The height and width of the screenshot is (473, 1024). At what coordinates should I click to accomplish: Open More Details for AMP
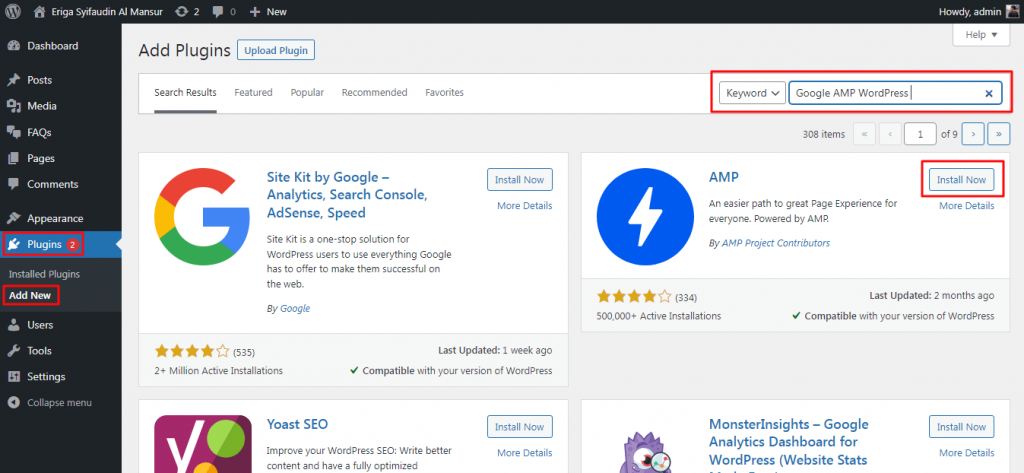click(967, 206)
